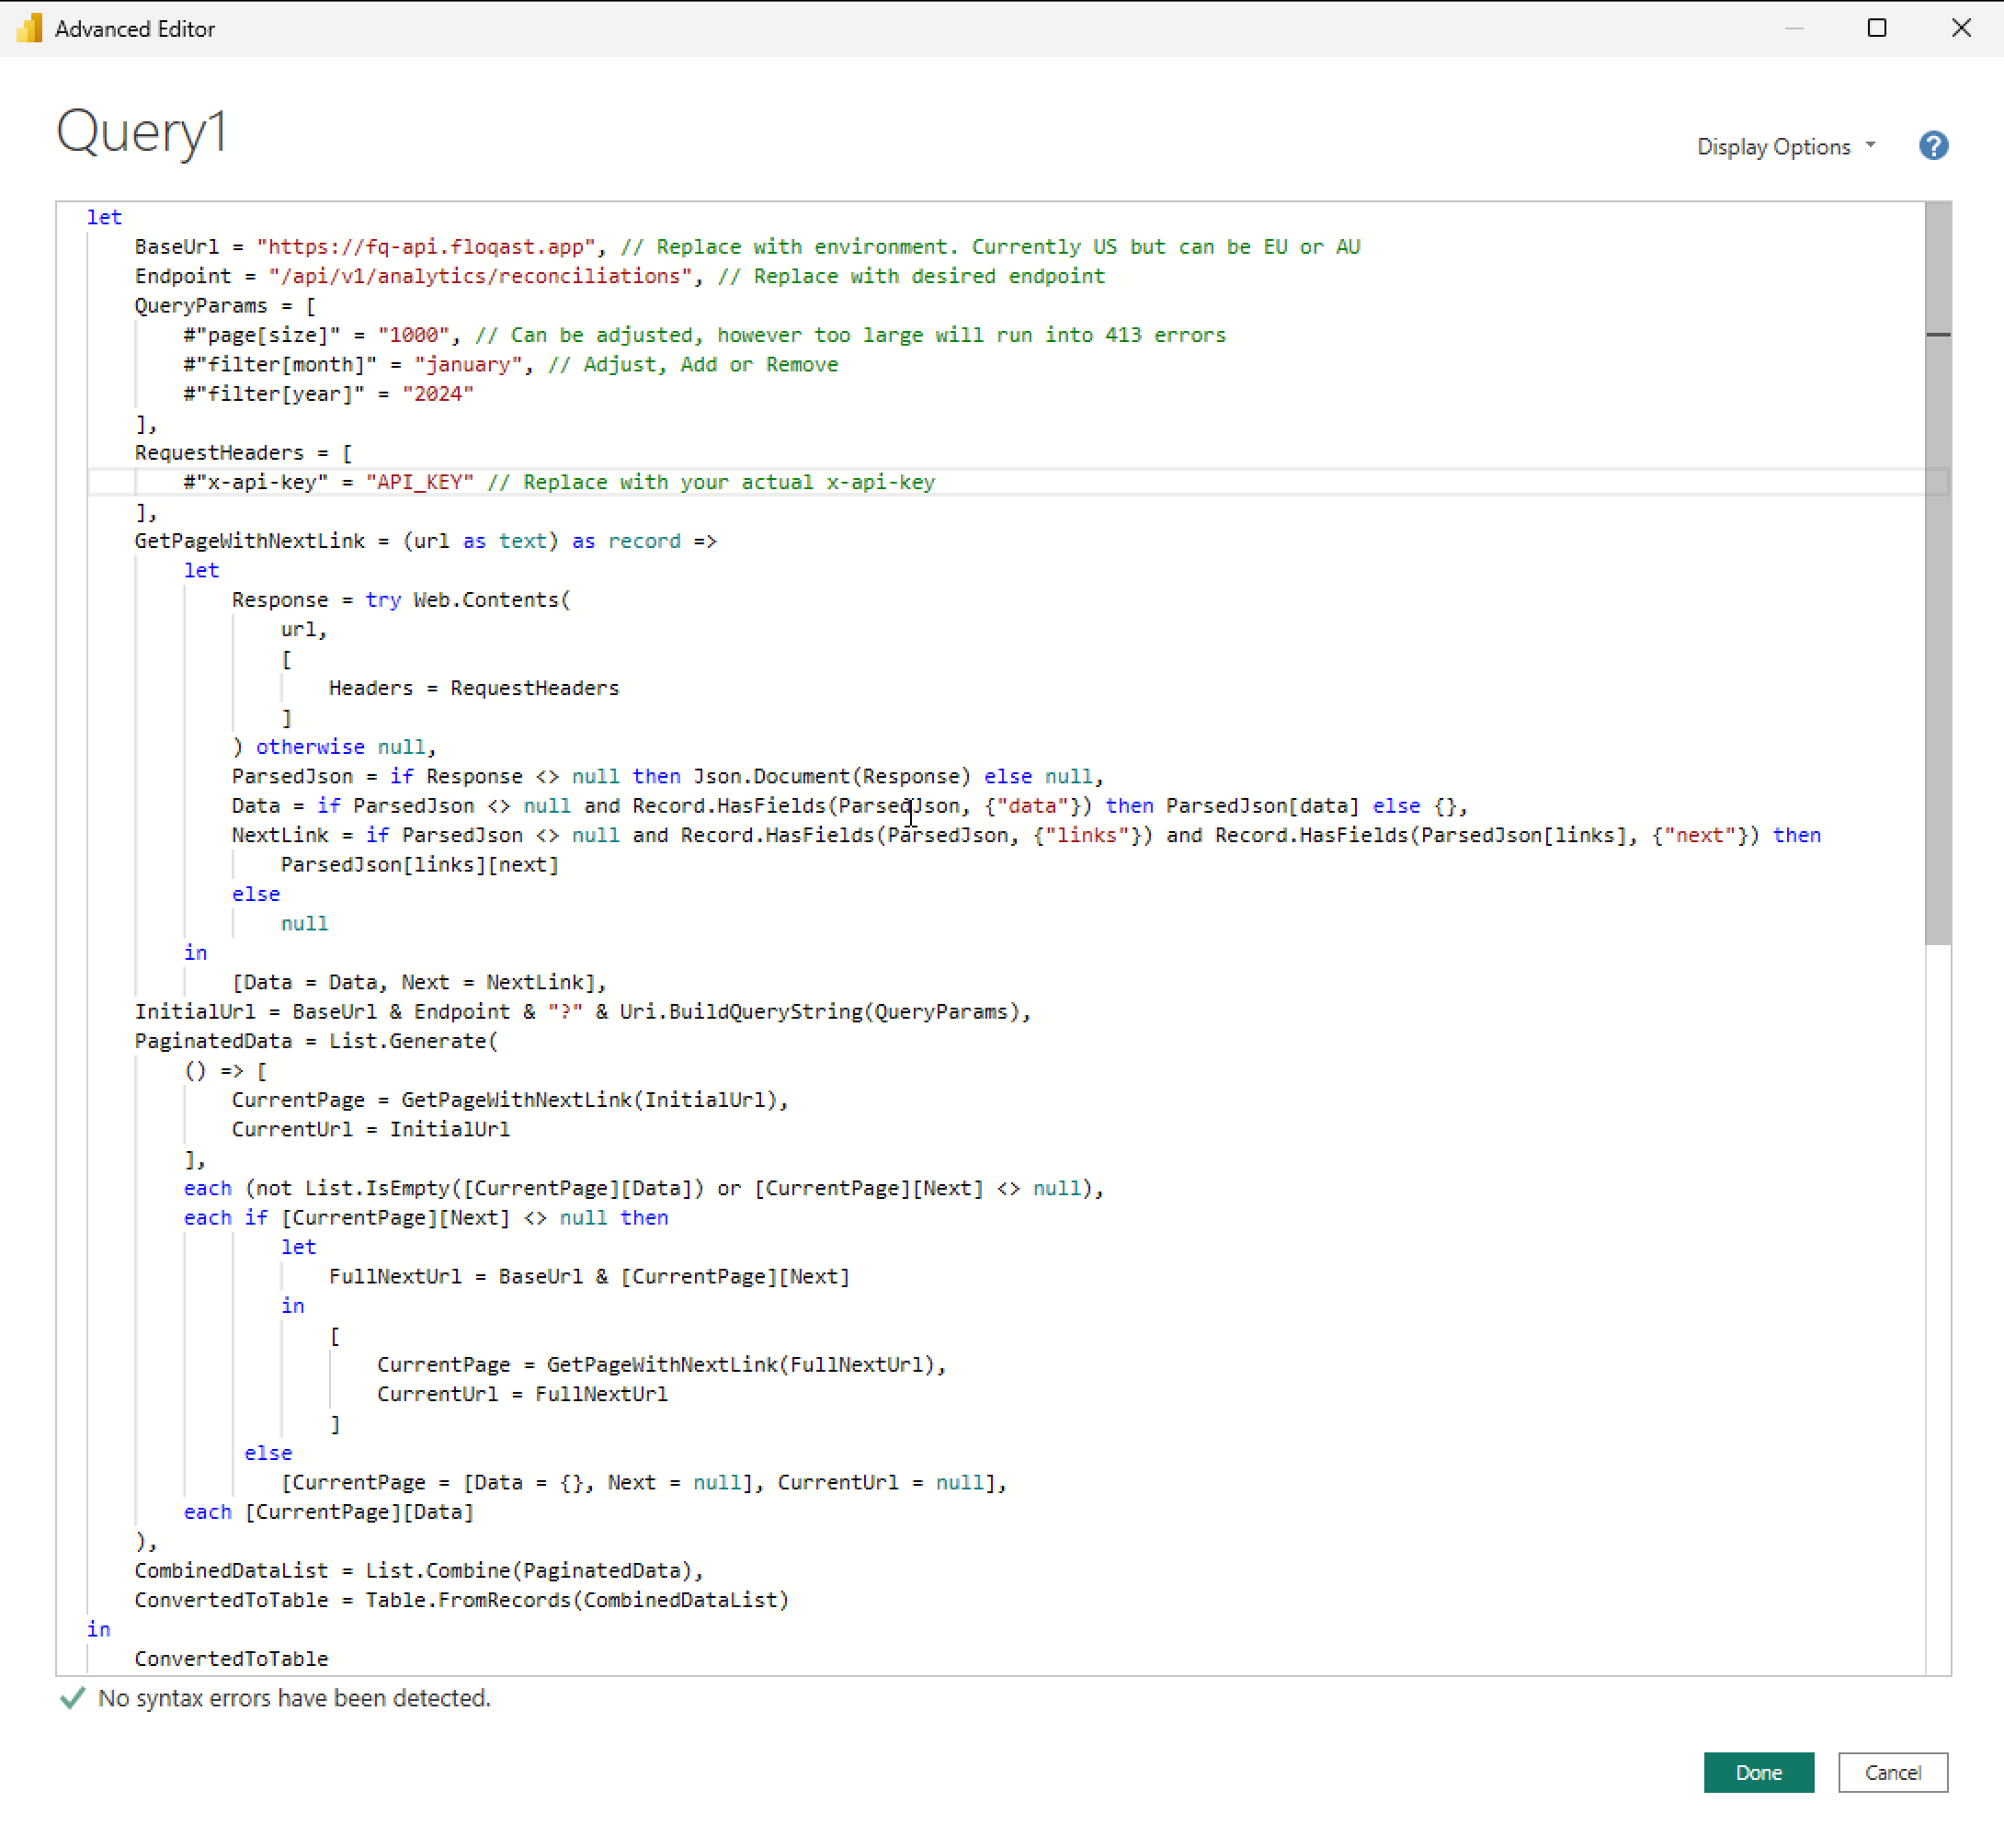Click the comment about 413 errors
This screenshot has height=1848, width=2004.
[x=851, y=335]
